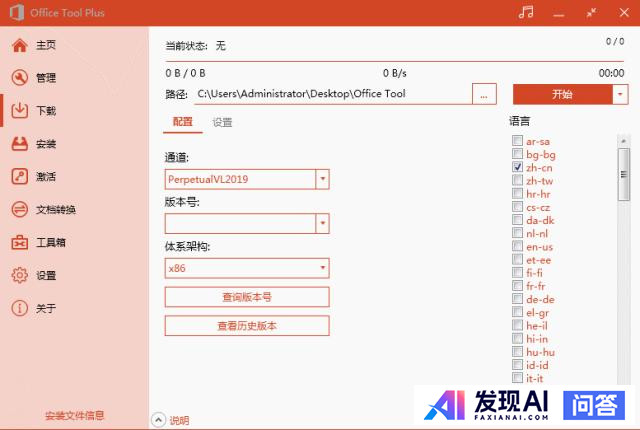Click the 设置 gear icon in sidebar

coord(19,275)
